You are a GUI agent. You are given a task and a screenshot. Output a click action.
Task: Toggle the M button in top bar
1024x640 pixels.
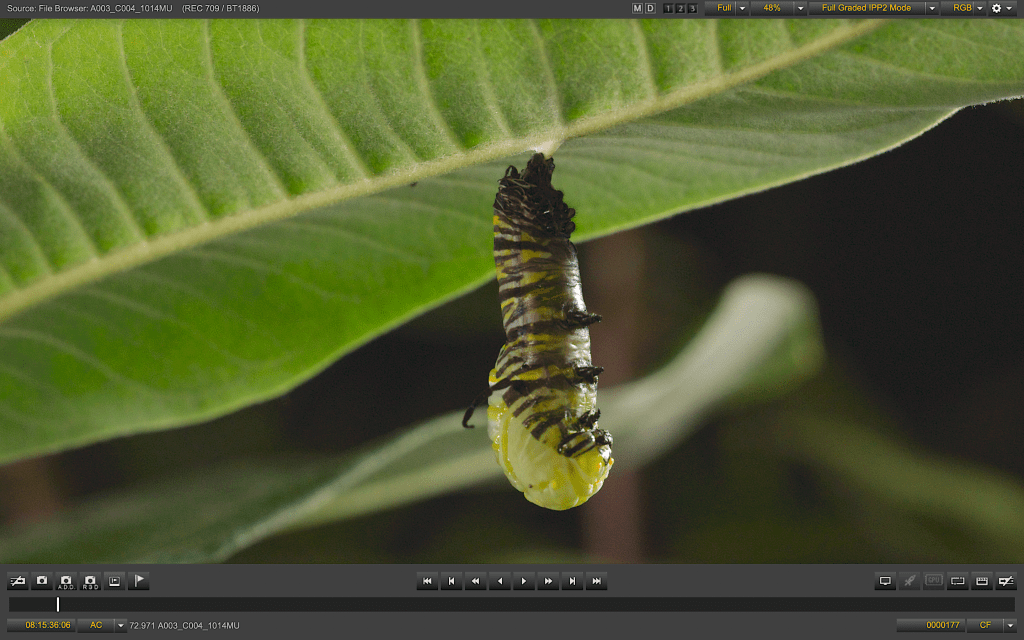tap(638, 8)
